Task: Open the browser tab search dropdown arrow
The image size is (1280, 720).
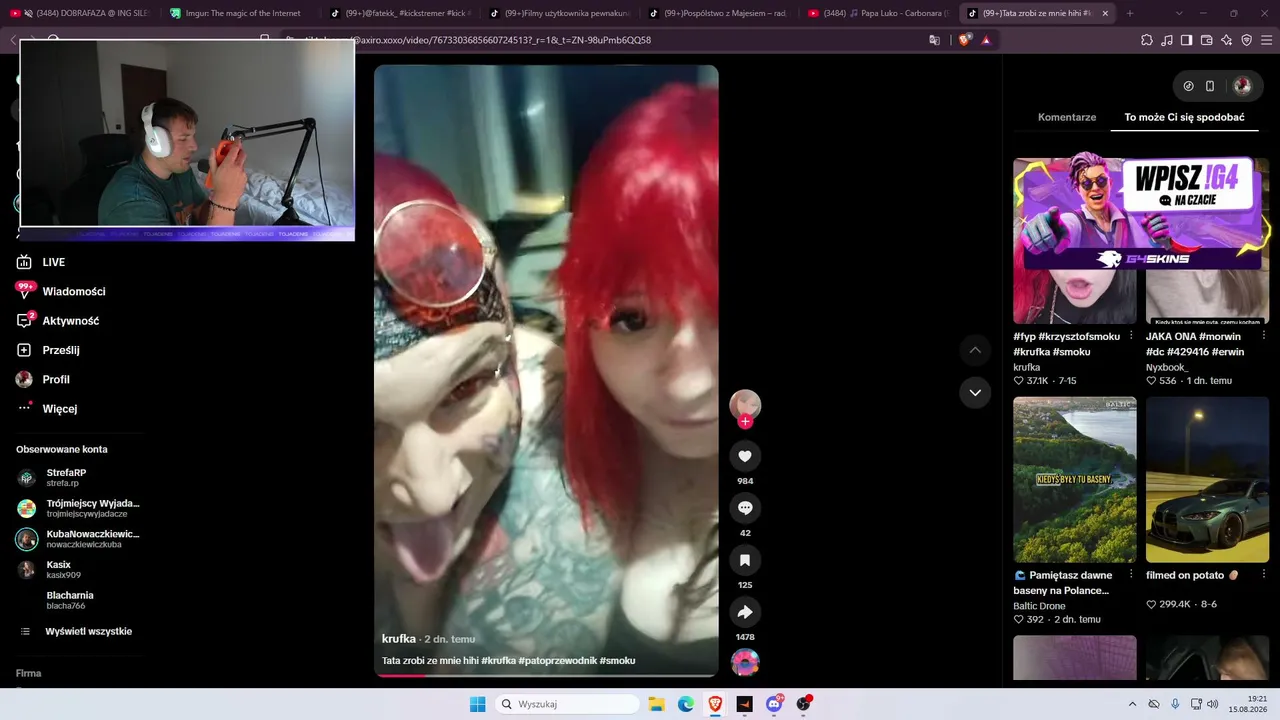Action: click(1179, 13)
